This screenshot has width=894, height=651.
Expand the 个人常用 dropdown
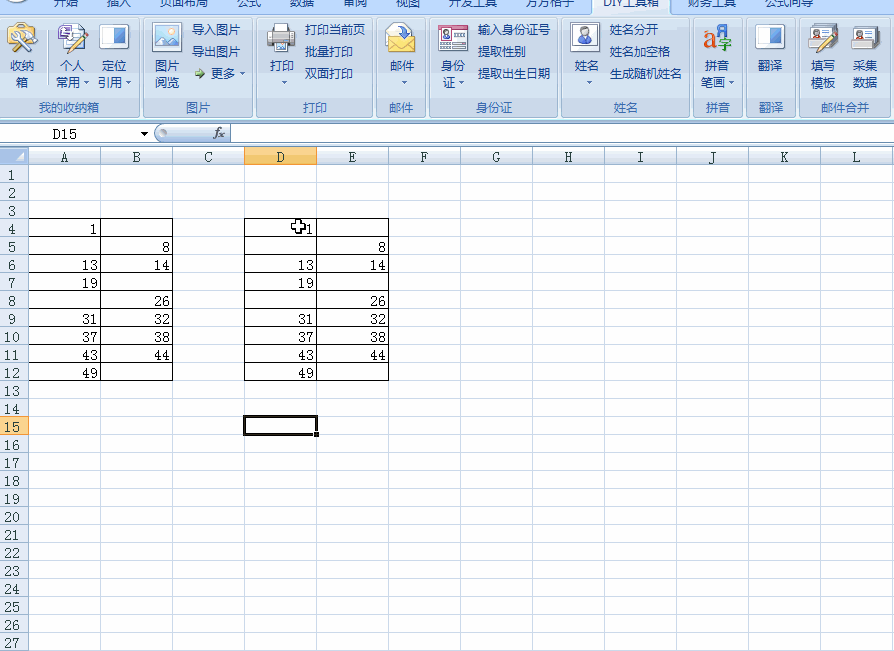click(72, 82)
